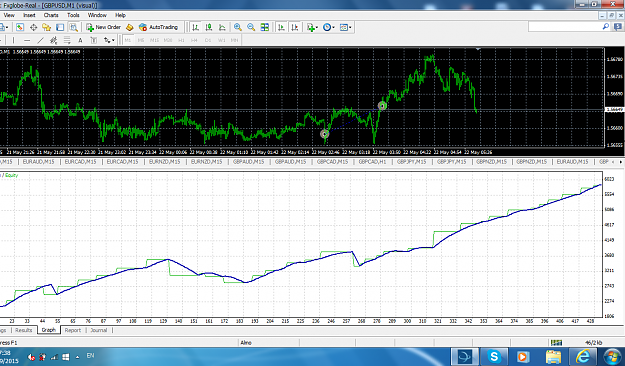Switch to tester Graph tab
Image resolution: width=625 pixels, height=366 pixels.
[49, 330]
